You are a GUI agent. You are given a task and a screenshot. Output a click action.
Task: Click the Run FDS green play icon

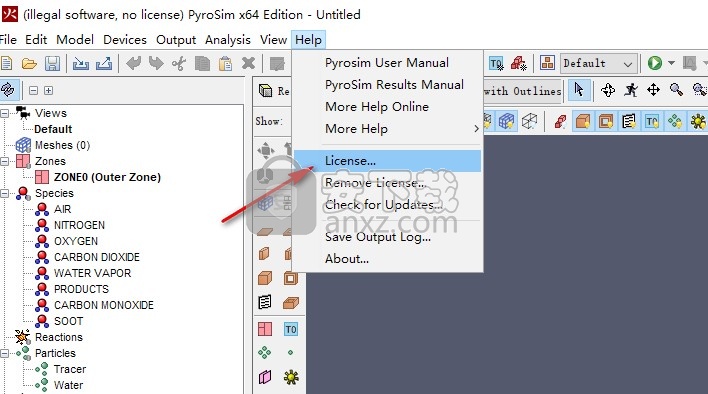[655, 63]
